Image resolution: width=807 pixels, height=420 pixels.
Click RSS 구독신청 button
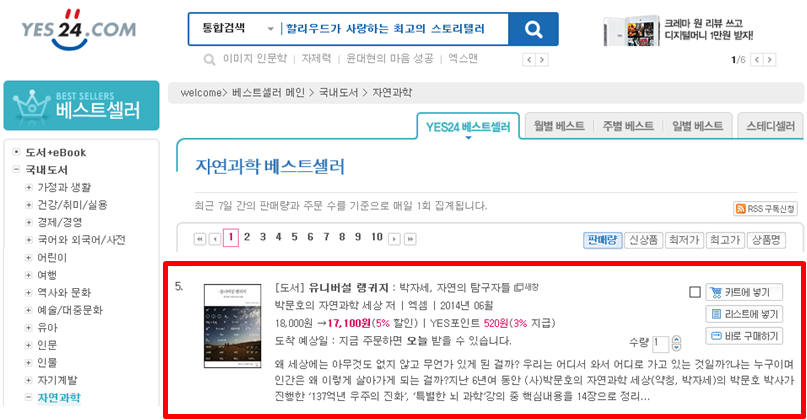coord(765,208)
